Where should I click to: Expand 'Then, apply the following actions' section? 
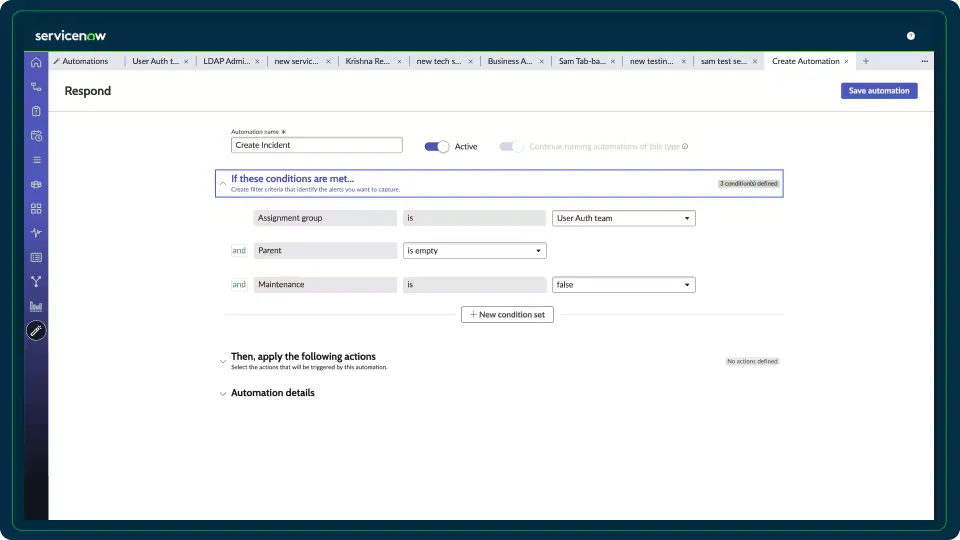(x=303, y=357)
